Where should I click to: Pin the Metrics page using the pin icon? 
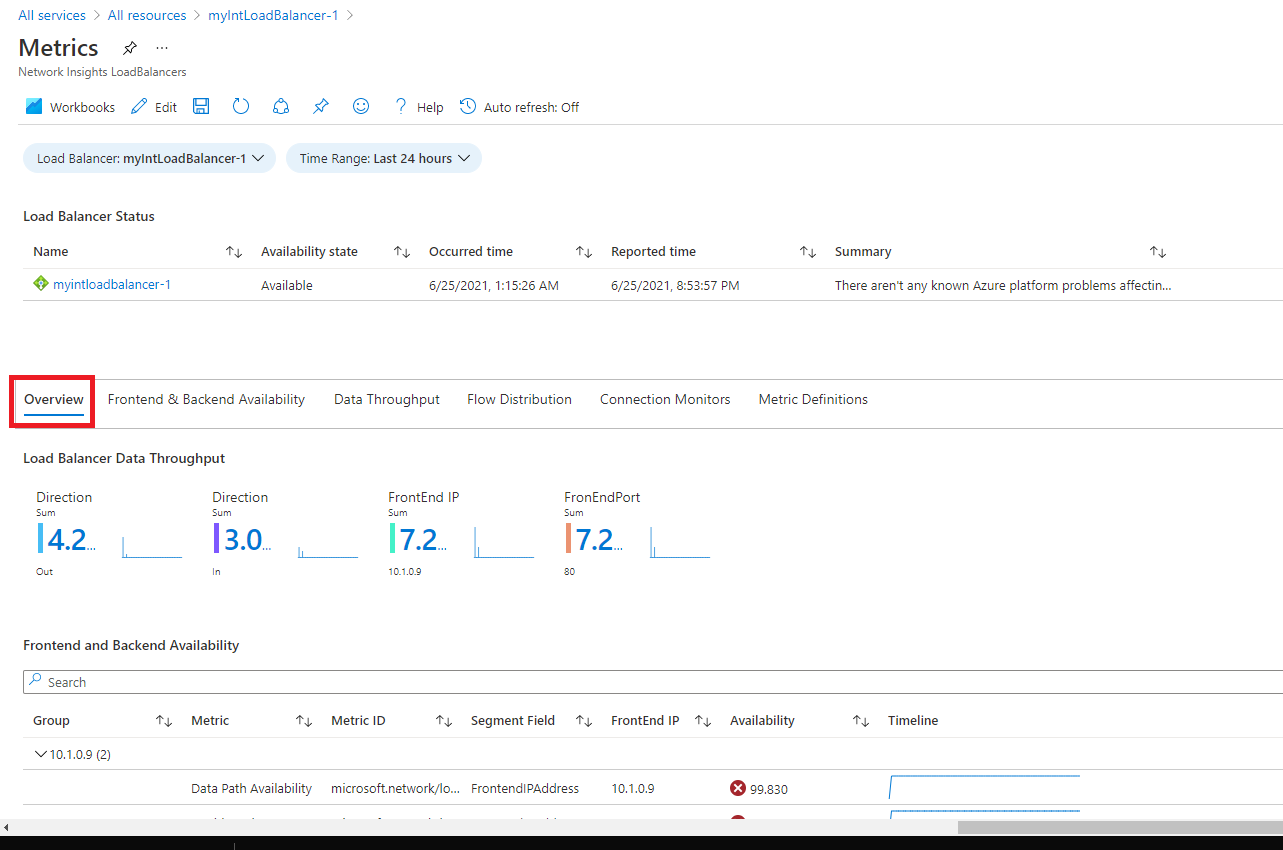(x=129, y=47)
